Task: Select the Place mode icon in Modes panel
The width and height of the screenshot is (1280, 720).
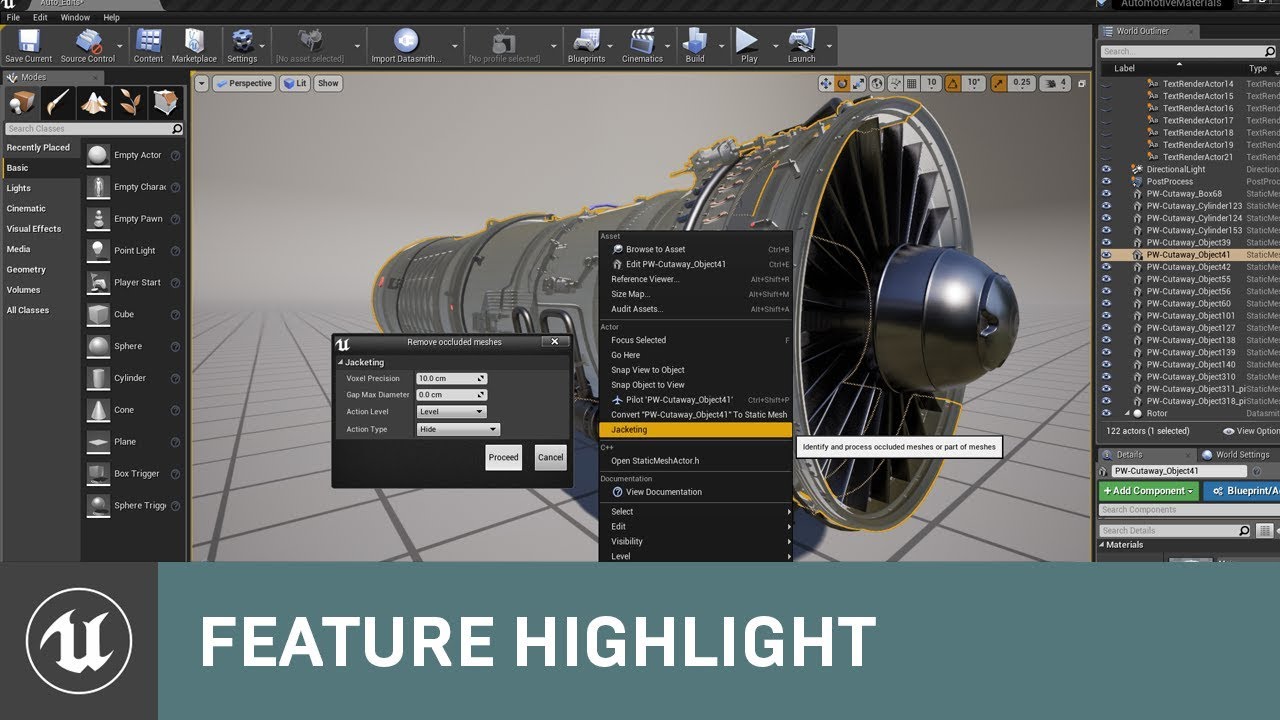Action: pos(22,102)
